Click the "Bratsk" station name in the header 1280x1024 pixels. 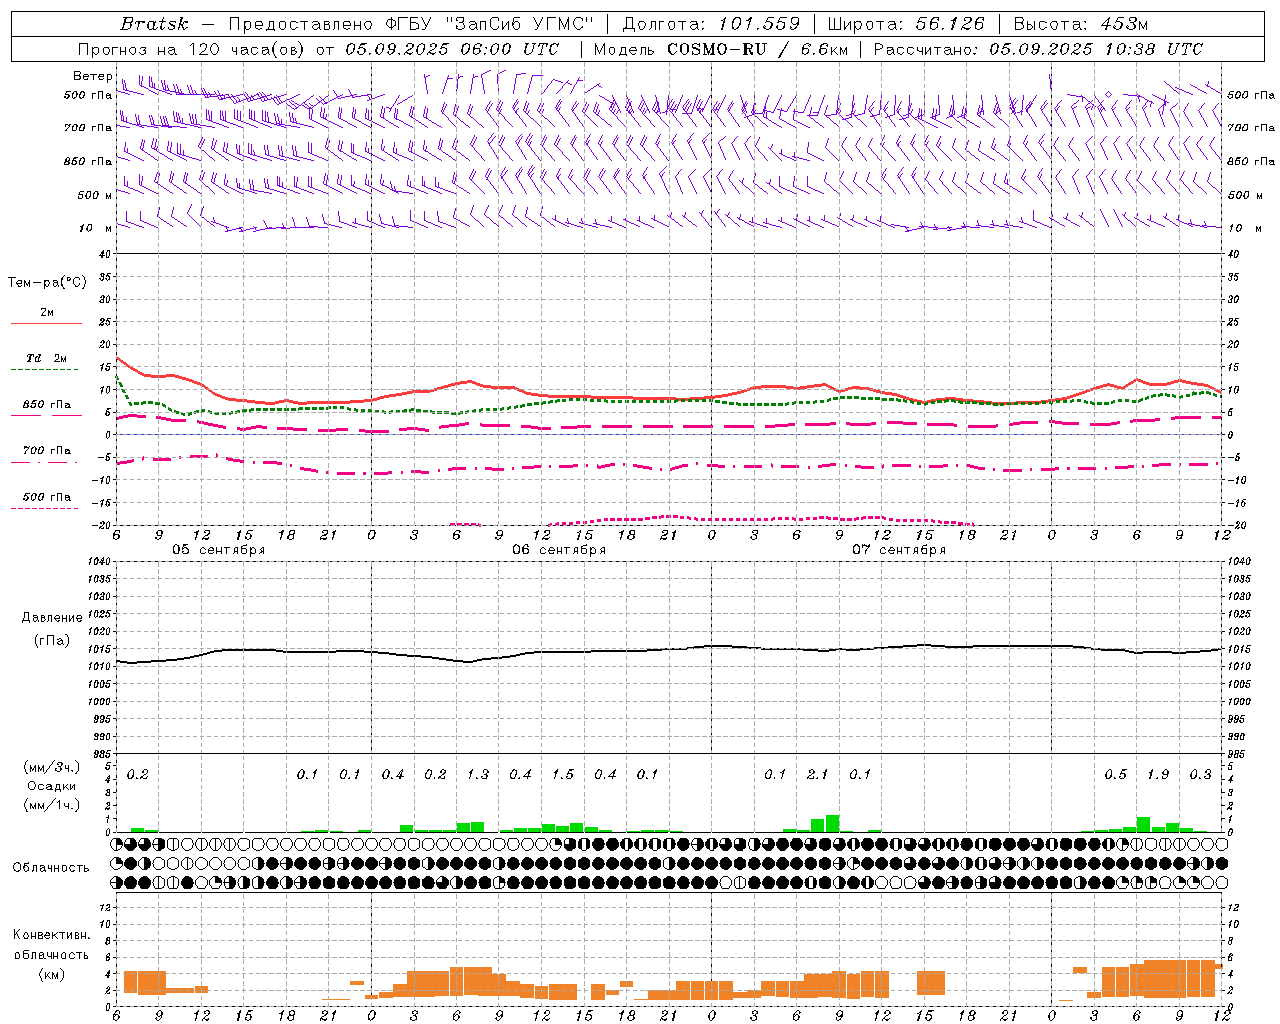coord(154,24)
